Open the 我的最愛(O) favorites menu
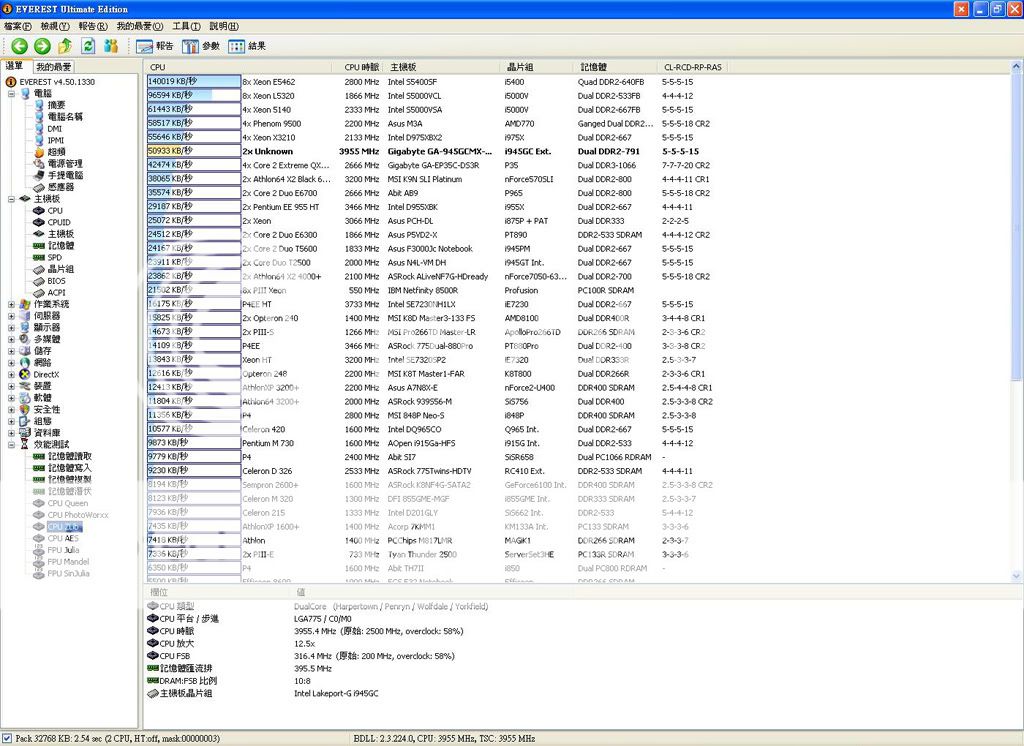1024x746 pixels. point(140,26)
